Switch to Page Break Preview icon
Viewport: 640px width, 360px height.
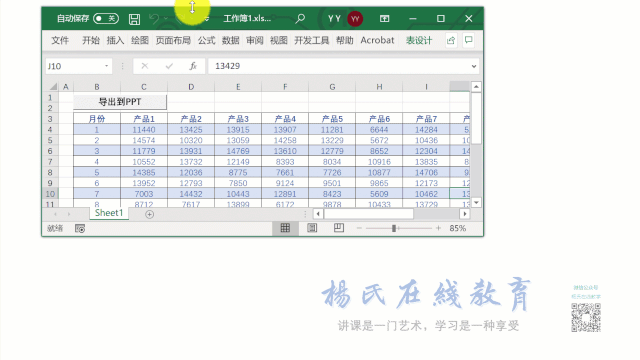(x=339, y=228)
